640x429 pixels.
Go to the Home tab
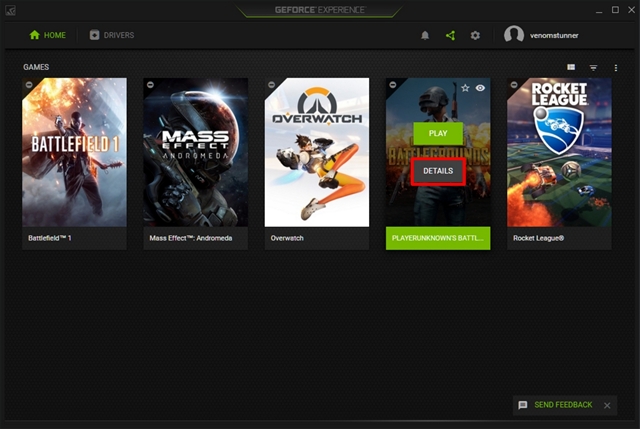tap(48, 35)
